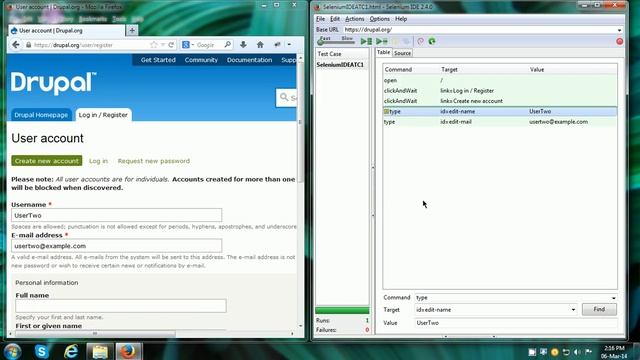Viewport: 640px width, 360px height.
Task: Open the Firefox toolbar overflow dropdown arrow
Action: click(289, 45)
